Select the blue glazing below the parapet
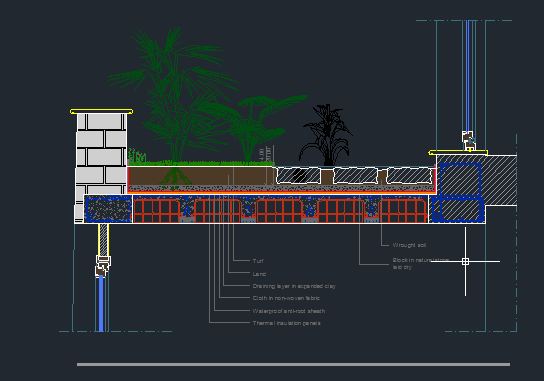The width and height of the screenshot is (544, 381). click(x=101, y=303)
